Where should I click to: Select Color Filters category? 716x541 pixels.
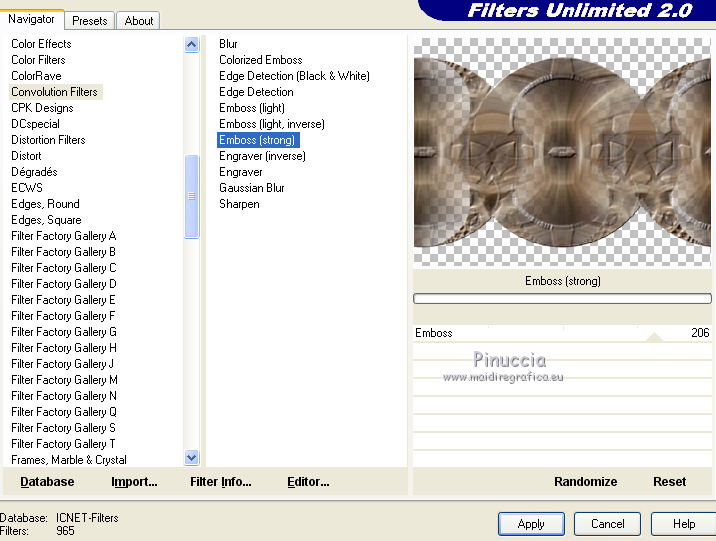38,60
